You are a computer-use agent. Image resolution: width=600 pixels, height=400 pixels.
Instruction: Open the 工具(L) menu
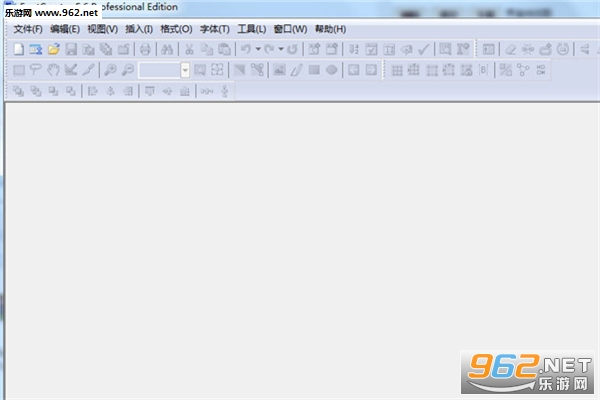pyautogui.click(x=252, y=29)
